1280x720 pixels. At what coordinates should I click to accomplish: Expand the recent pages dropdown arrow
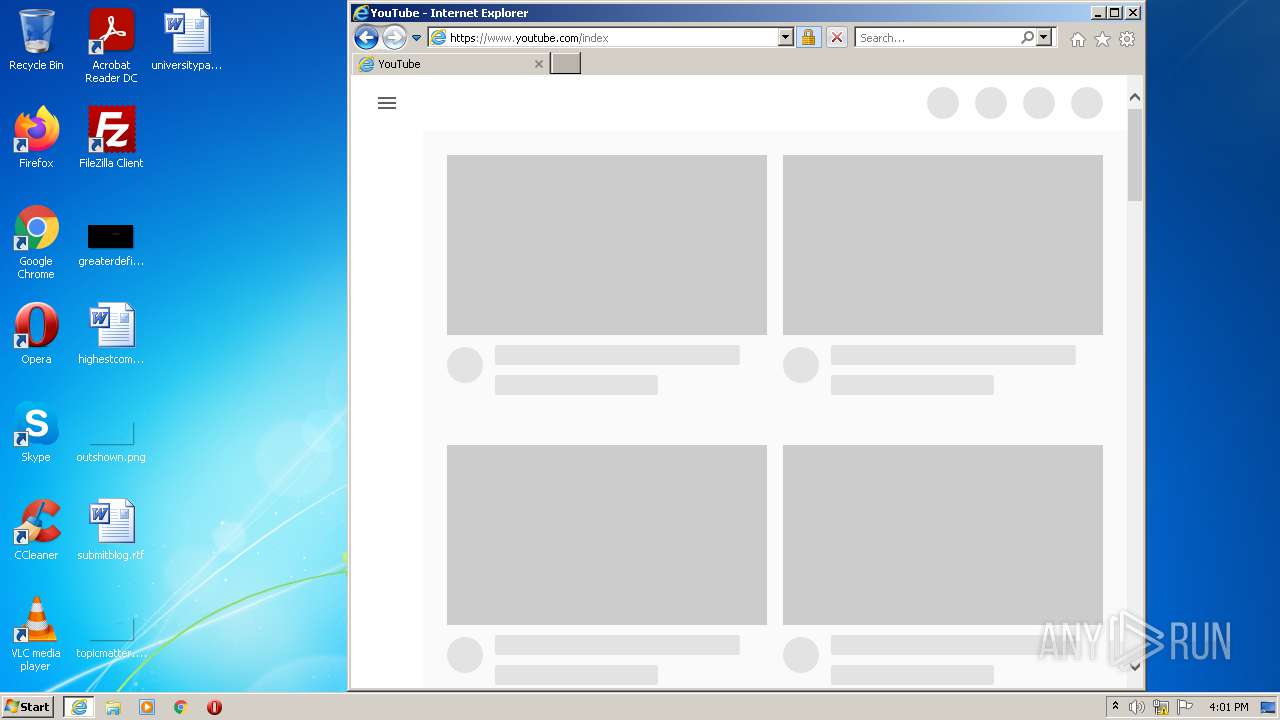417,38
